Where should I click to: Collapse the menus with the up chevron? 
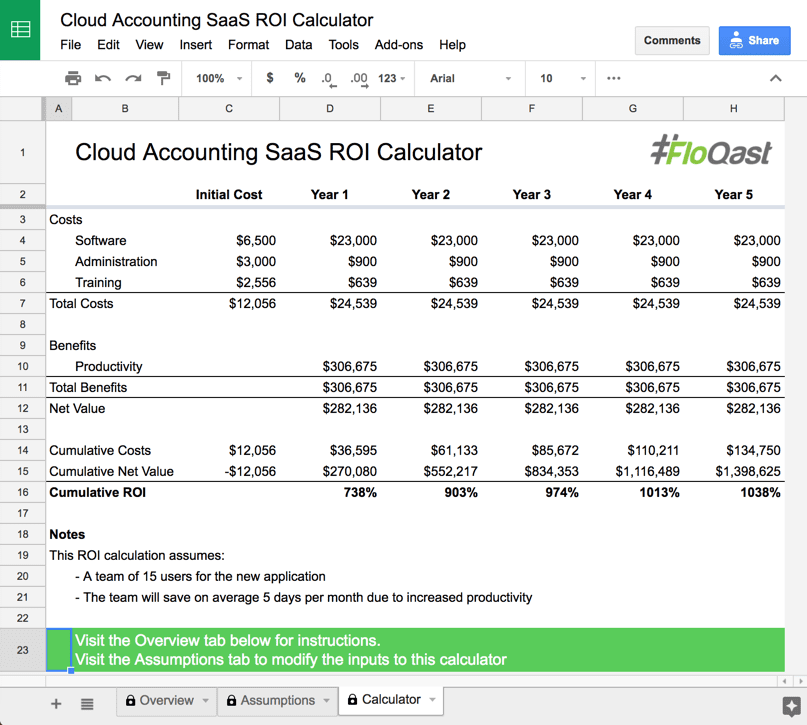click(776, 78)
